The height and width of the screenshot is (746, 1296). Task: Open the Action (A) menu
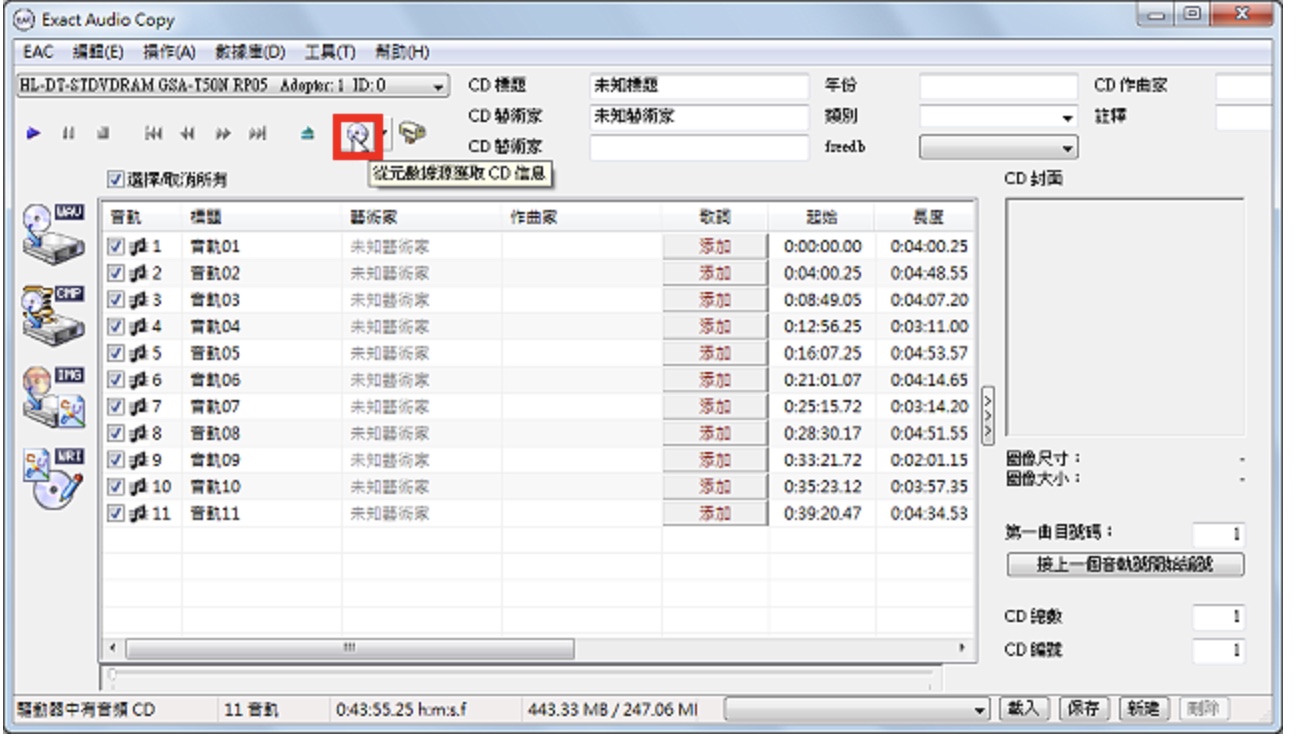pyautogui.click(x=168, y=52)
